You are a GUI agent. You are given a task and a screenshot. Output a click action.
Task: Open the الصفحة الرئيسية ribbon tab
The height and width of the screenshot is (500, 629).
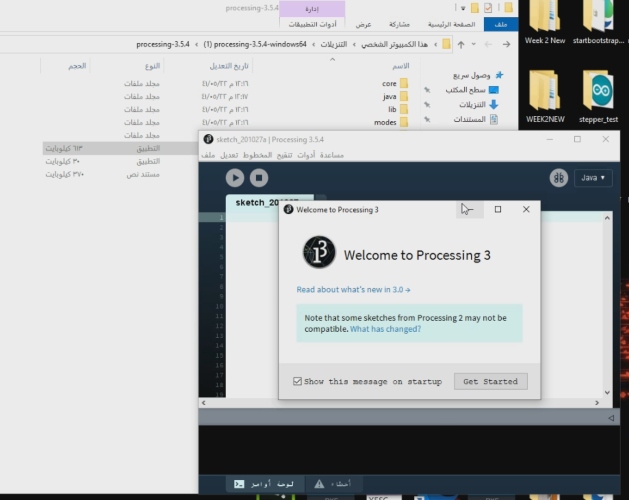451,24
